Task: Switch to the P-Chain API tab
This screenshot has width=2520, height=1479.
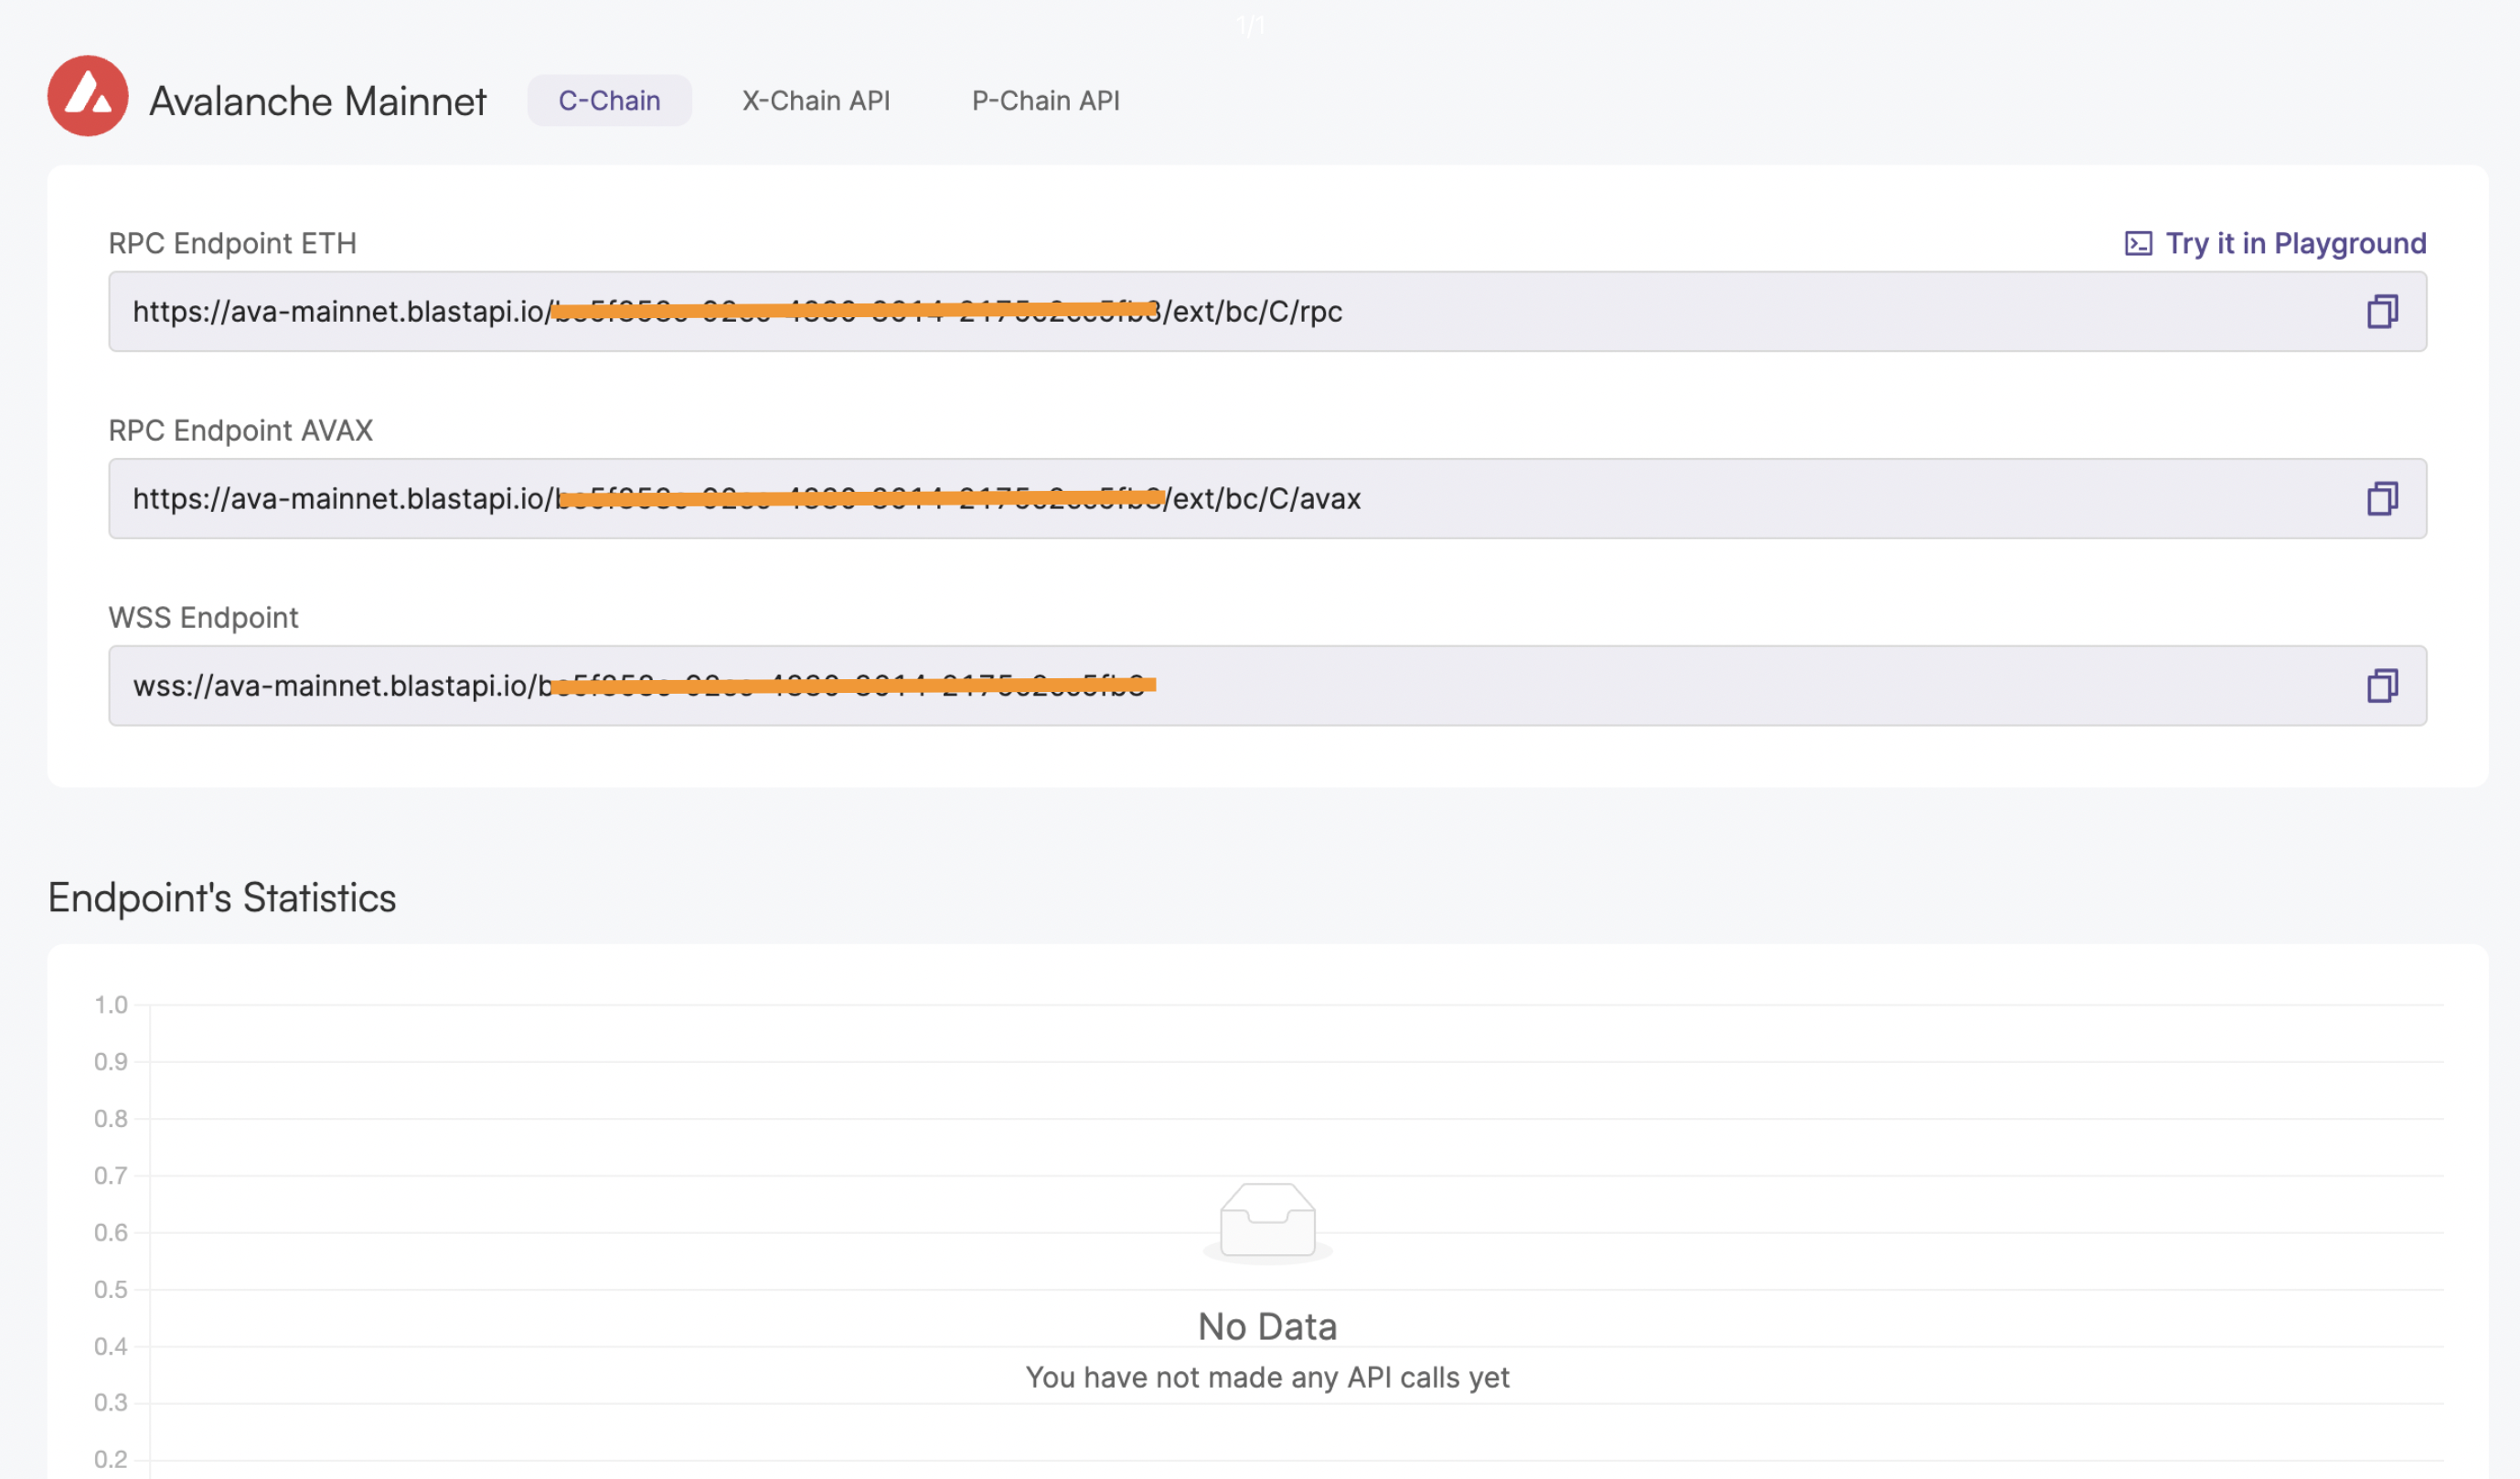Action: pyautogui.click(x=1046, y=101)
